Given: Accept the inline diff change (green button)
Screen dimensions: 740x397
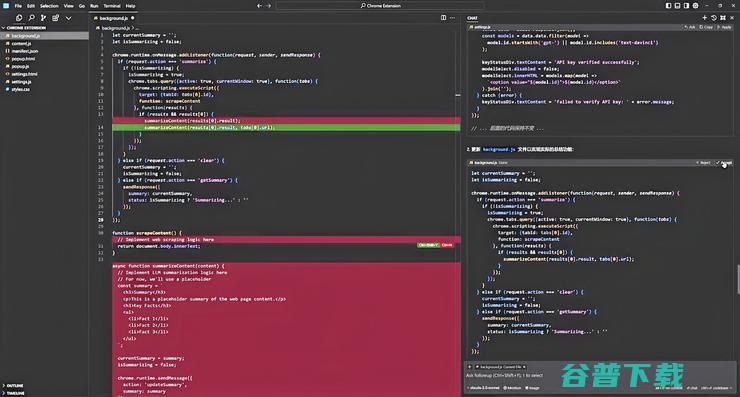Looking at the screenshot, I should [x=428, y=245].
